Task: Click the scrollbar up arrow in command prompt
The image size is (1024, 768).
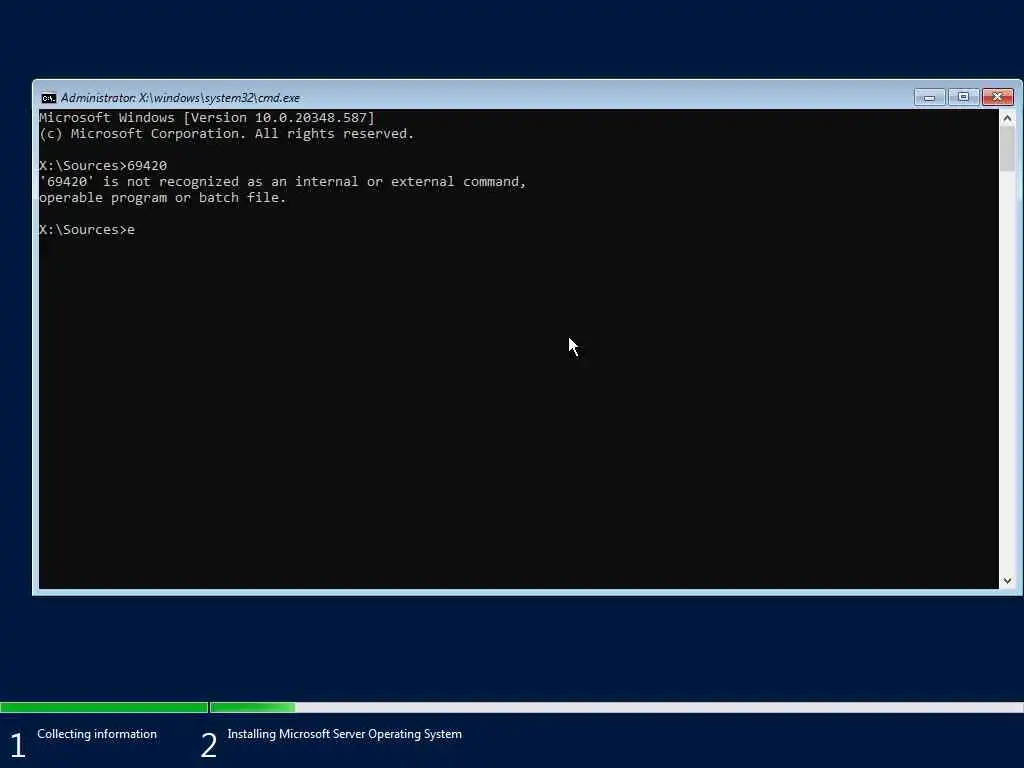Action: (1007, 118)
